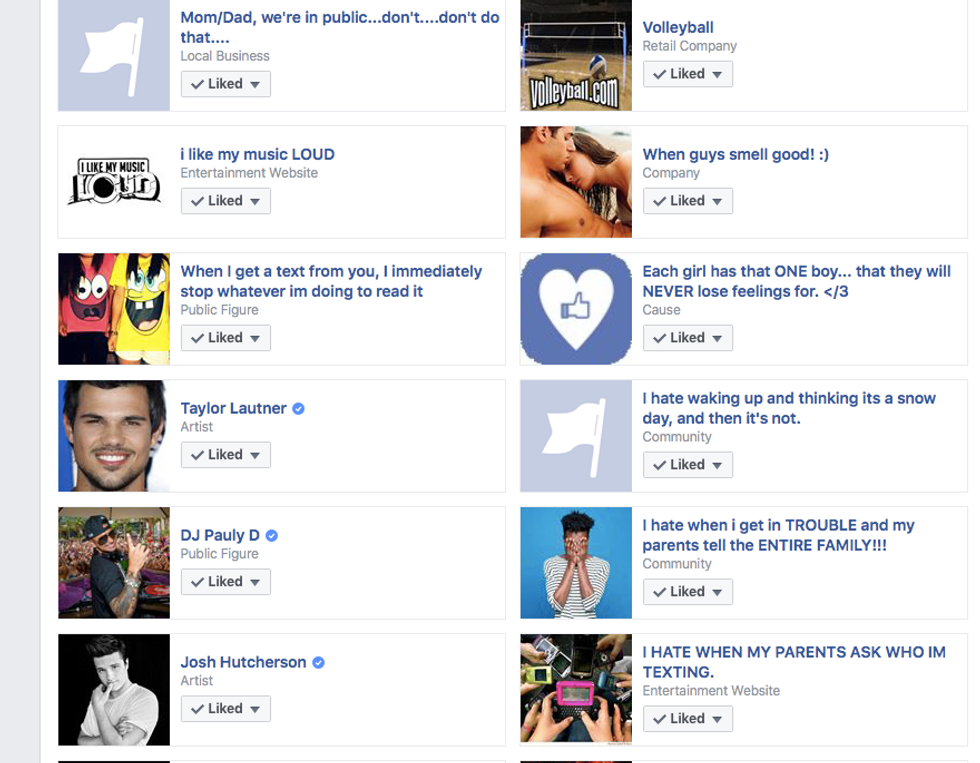Click the heart thumbs-up page icon

coord(576,309)
